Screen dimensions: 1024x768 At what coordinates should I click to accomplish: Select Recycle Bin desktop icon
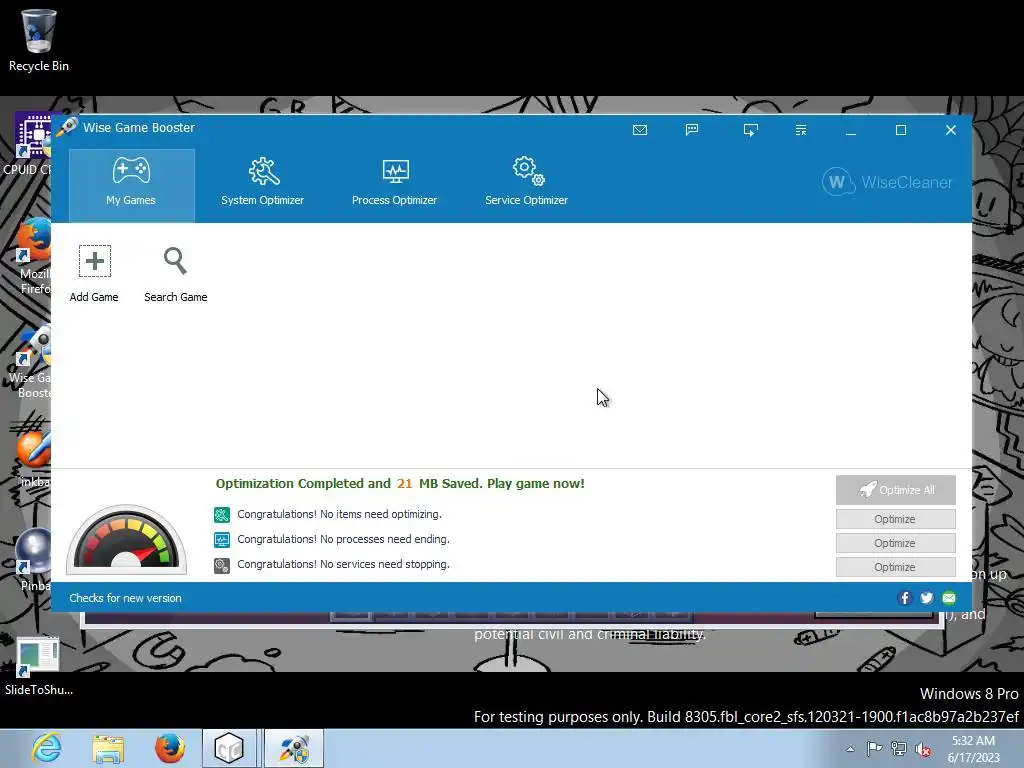pos(39,40)
